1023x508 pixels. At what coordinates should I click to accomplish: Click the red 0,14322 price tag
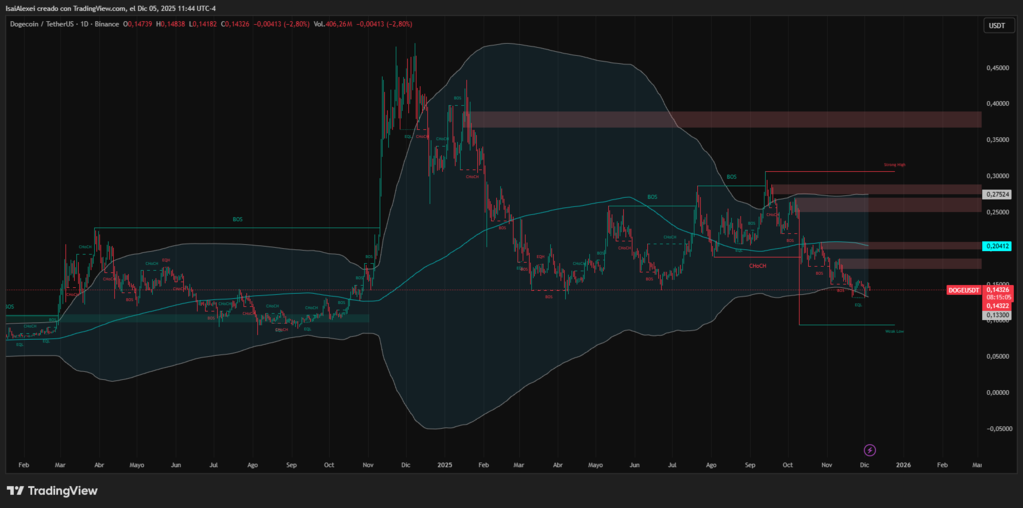[998, 306]
